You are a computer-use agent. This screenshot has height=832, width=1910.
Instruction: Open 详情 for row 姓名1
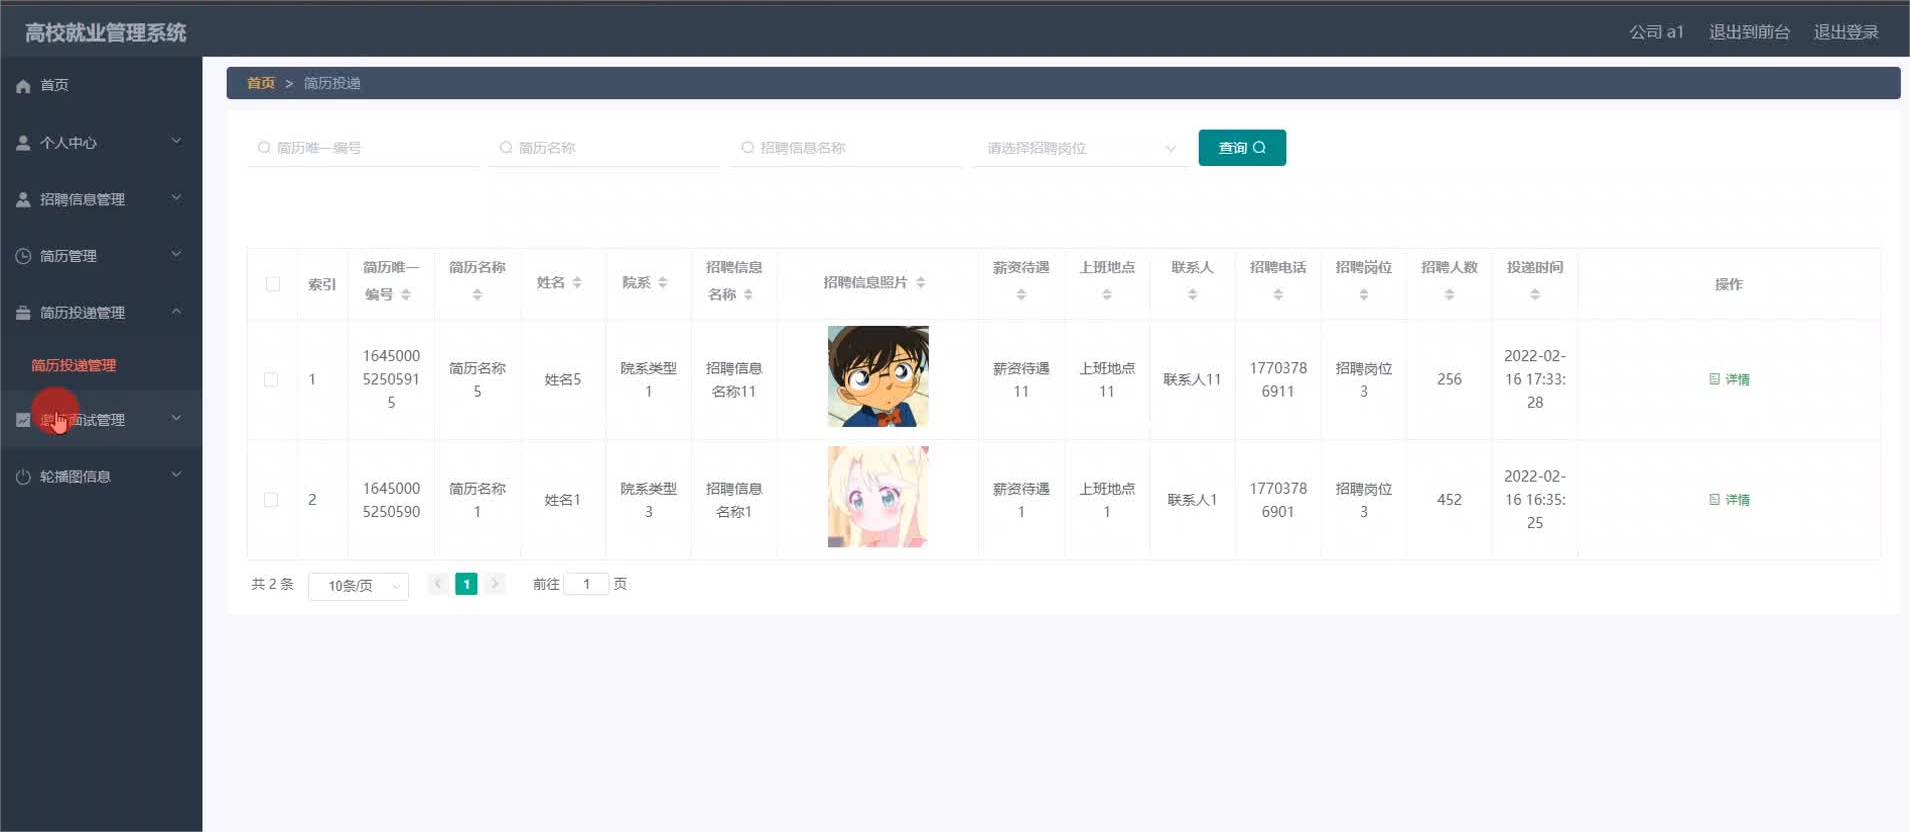(x=1729, y=500)
